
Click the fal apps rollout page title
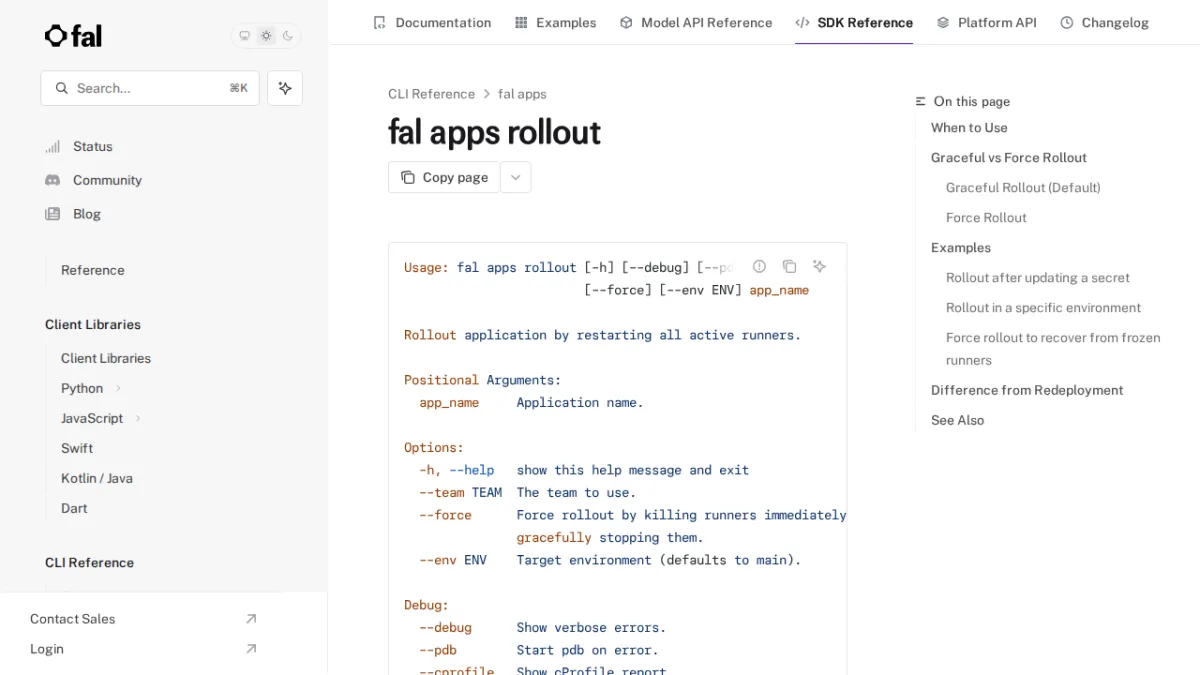click(x=494, y=132)
